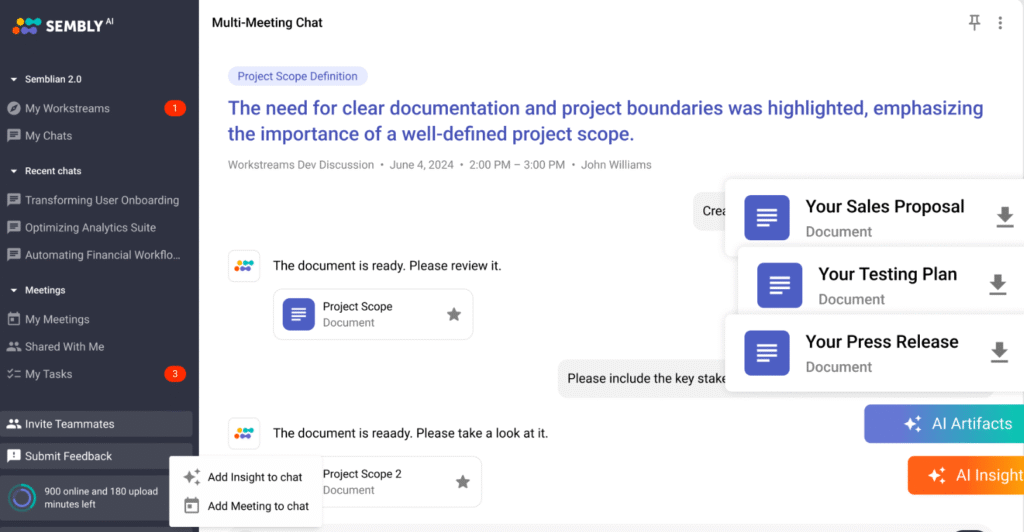
Task: Click the Multi-Meeting Chat heading
Action: (x=267, y=23)
